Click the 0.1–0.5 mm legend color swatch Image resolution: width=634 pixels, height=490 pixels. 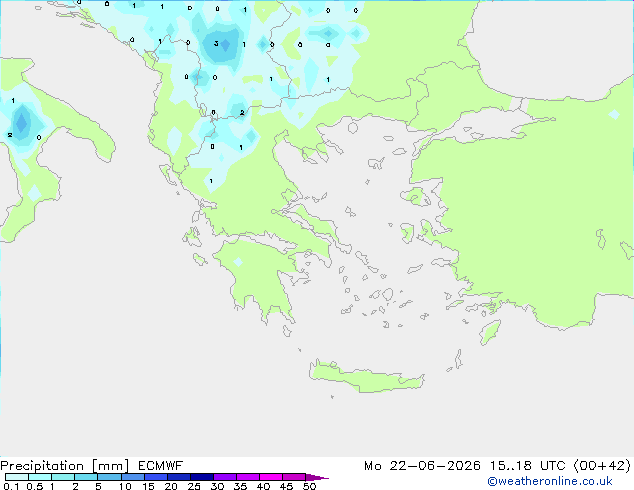pyautogui.click(x=17, y=477)
